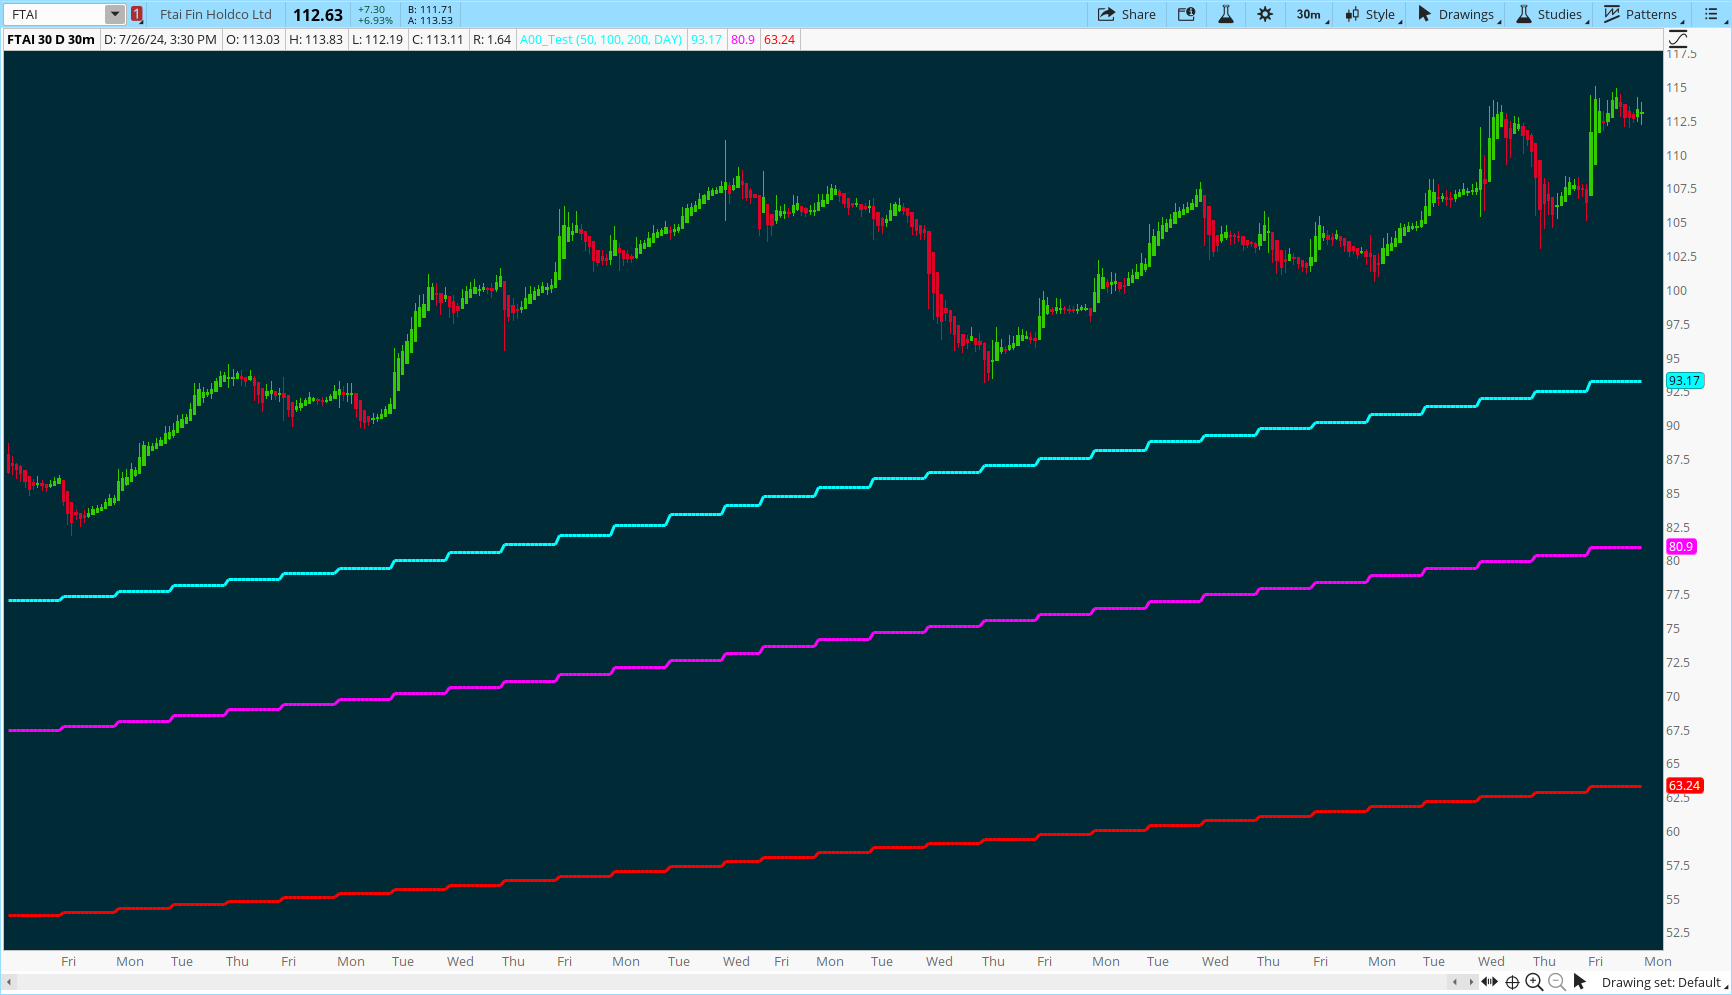Click the D: 7/26/24, 3:30 PM date label
This screenshot has height=995, width=1732.
[161, 40]
